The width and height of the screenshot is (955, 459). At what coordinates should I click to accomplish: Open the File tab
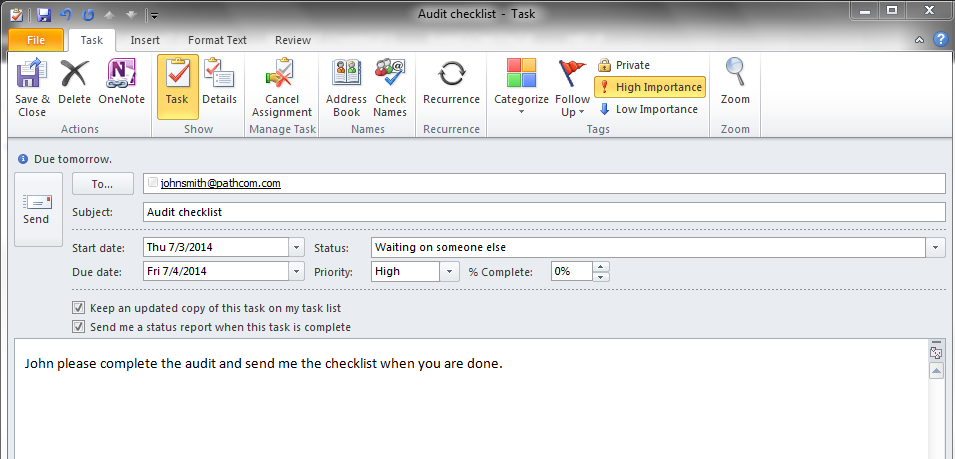tap(36, 40)
